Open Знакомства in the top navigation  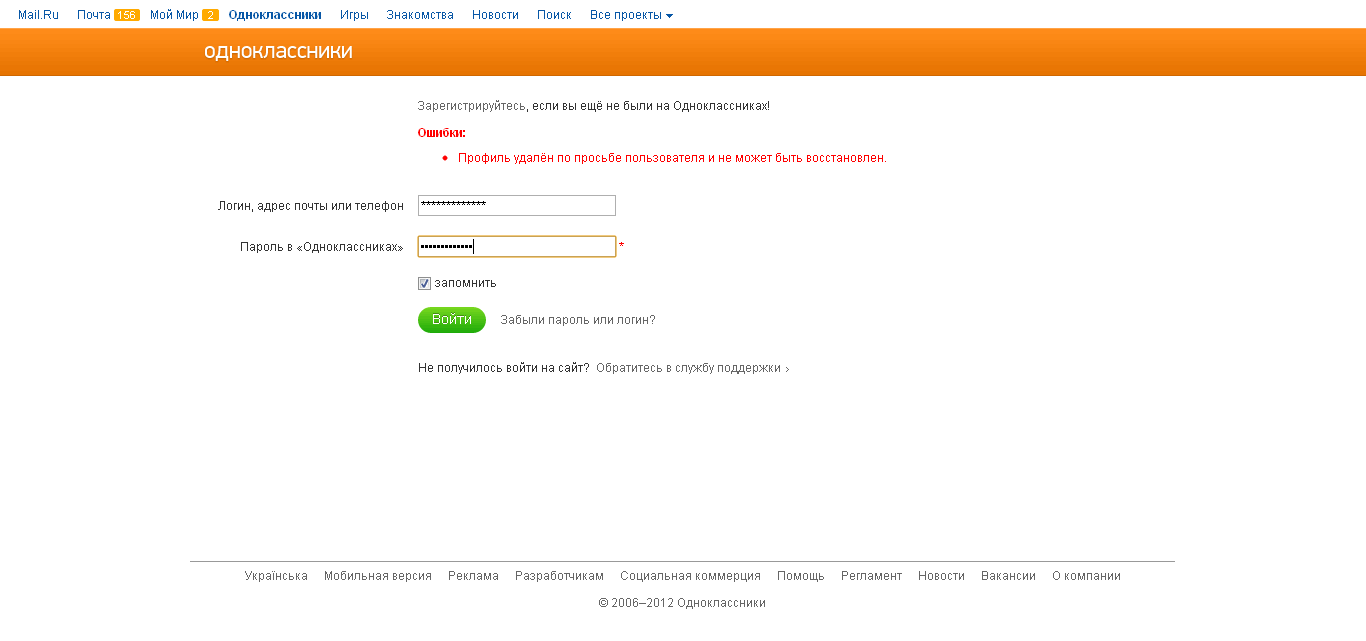click(x=420, y=15)
